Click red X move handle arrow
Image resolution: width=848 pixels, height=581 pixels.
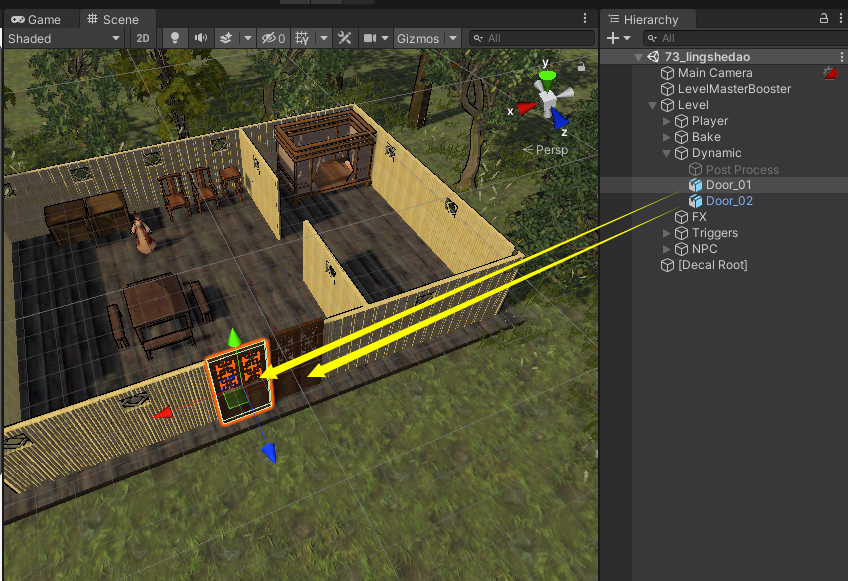(163, 413)
